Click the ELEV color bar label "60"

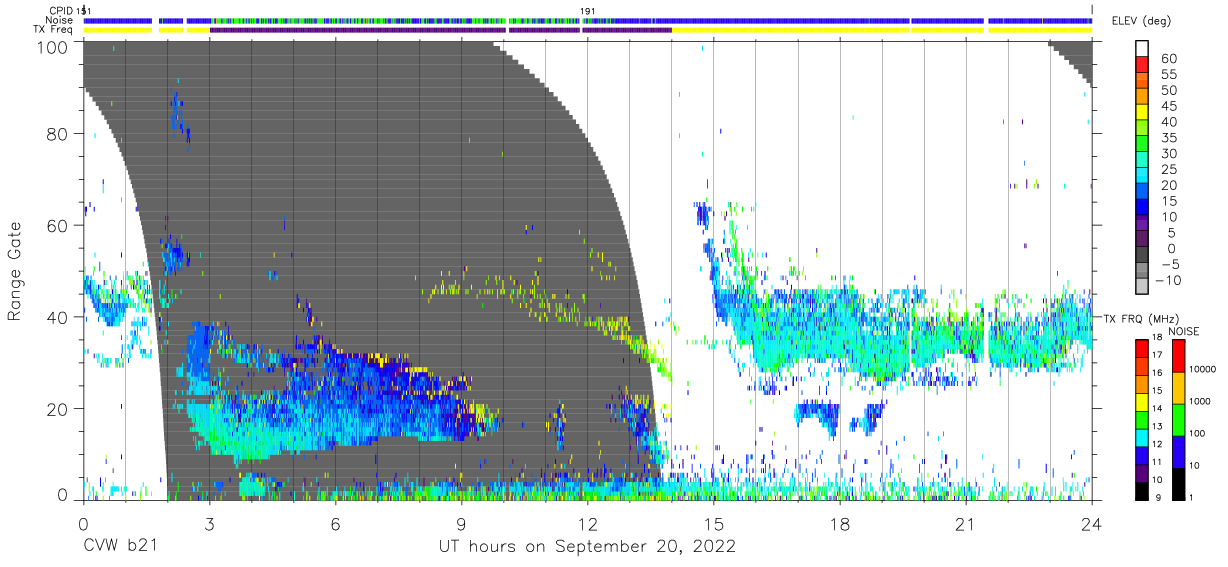click(x=1169, y=59)
